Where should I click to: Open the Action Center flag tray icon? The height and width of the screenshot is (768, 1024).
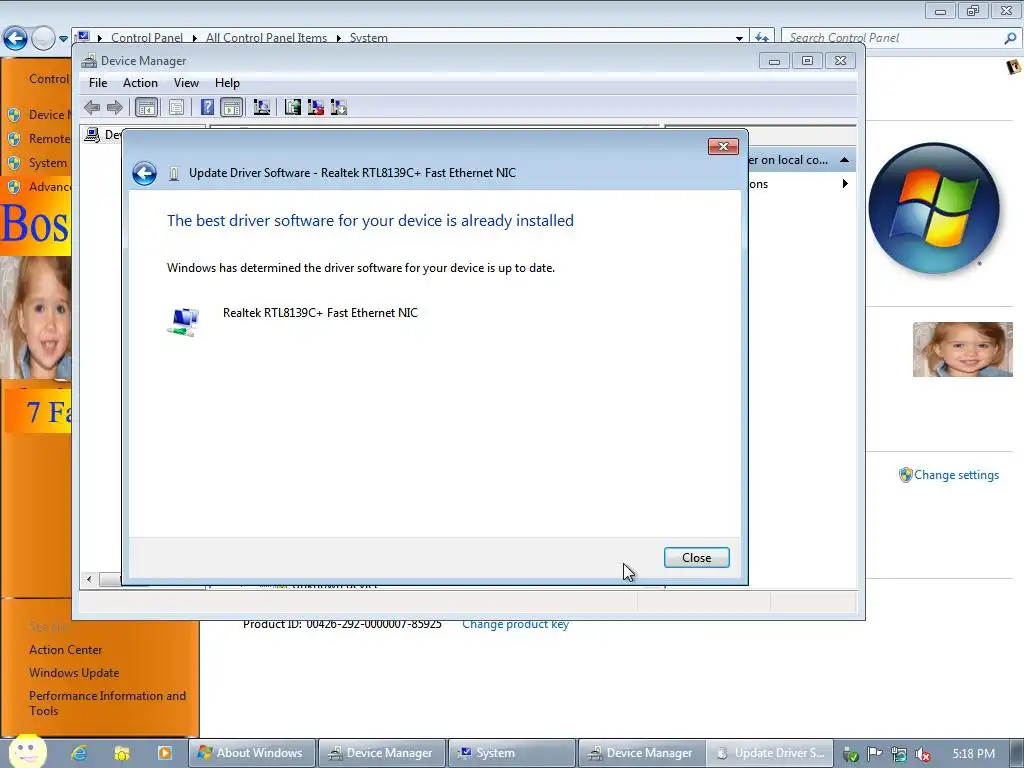pos(874,754)
